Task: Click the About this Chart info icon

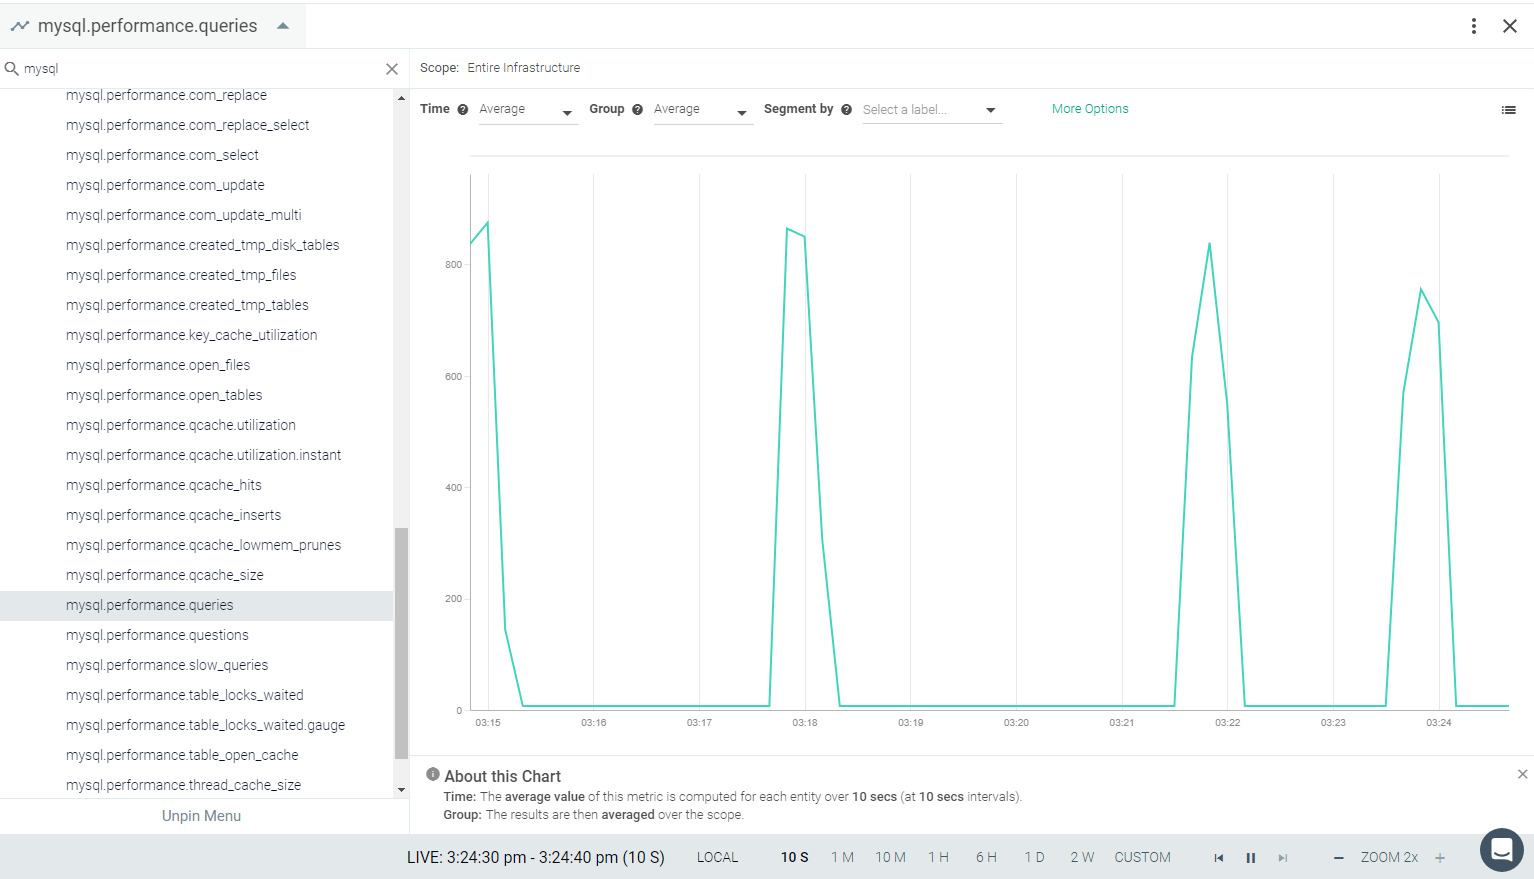Action: click(x=433, y=774)
